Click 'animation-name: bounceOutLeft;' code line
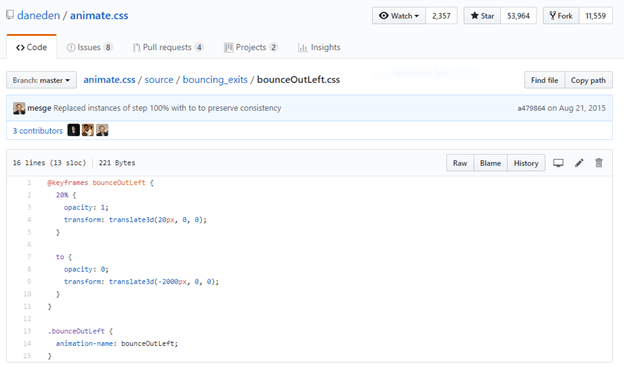The width and height of the screenshot is (624, 370). (117, 343)
